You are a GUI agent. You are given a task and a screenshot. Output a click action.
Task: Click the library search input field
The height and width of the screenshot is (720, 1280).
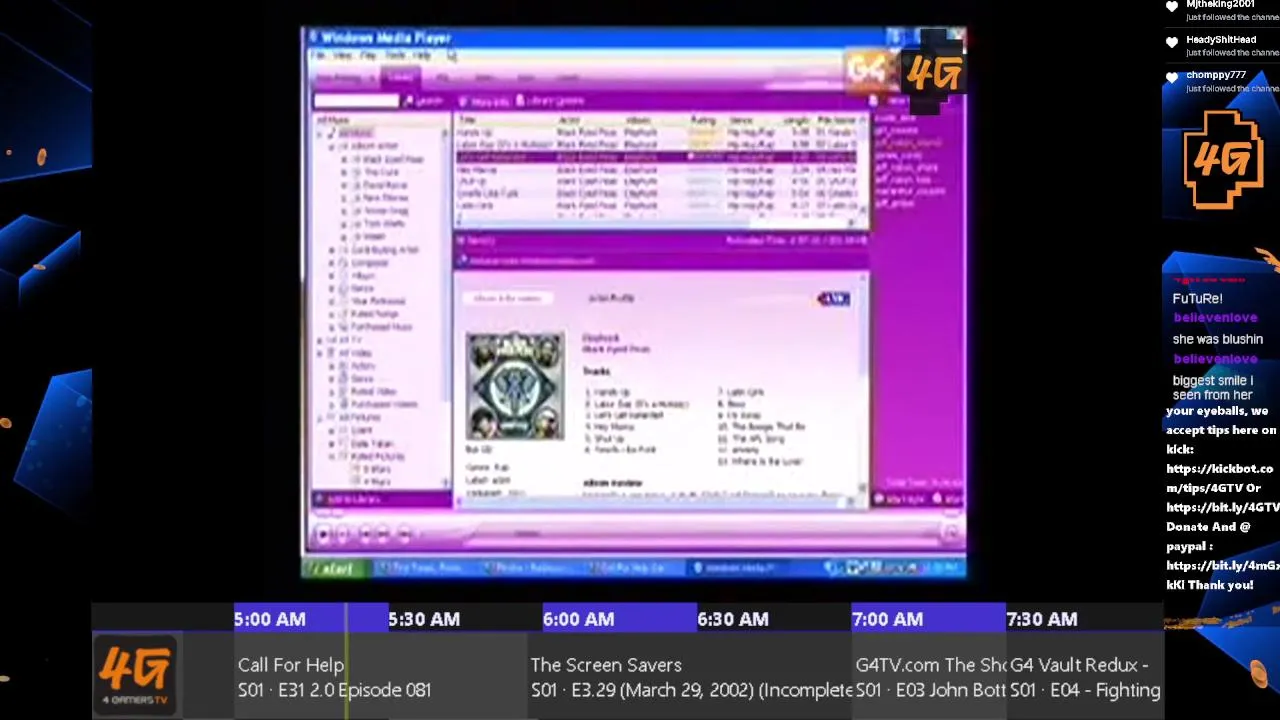(x=356, y=100)
